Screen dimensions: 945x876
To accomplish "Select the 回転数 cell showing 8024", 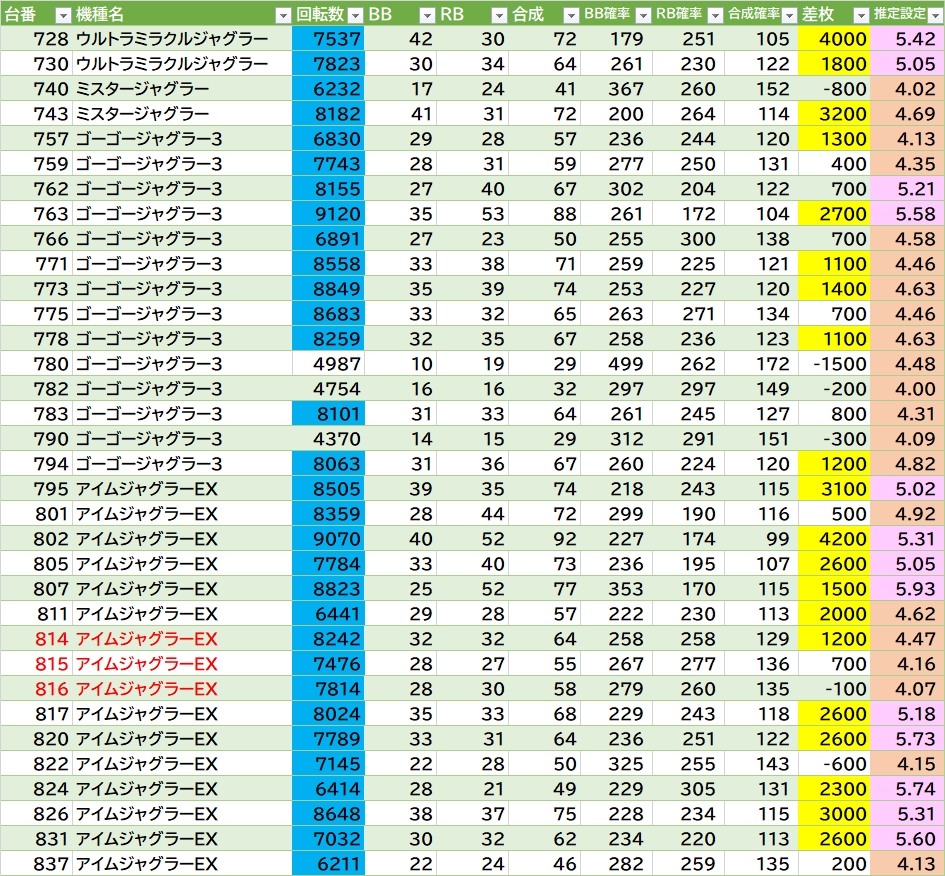I will point(328,714).
